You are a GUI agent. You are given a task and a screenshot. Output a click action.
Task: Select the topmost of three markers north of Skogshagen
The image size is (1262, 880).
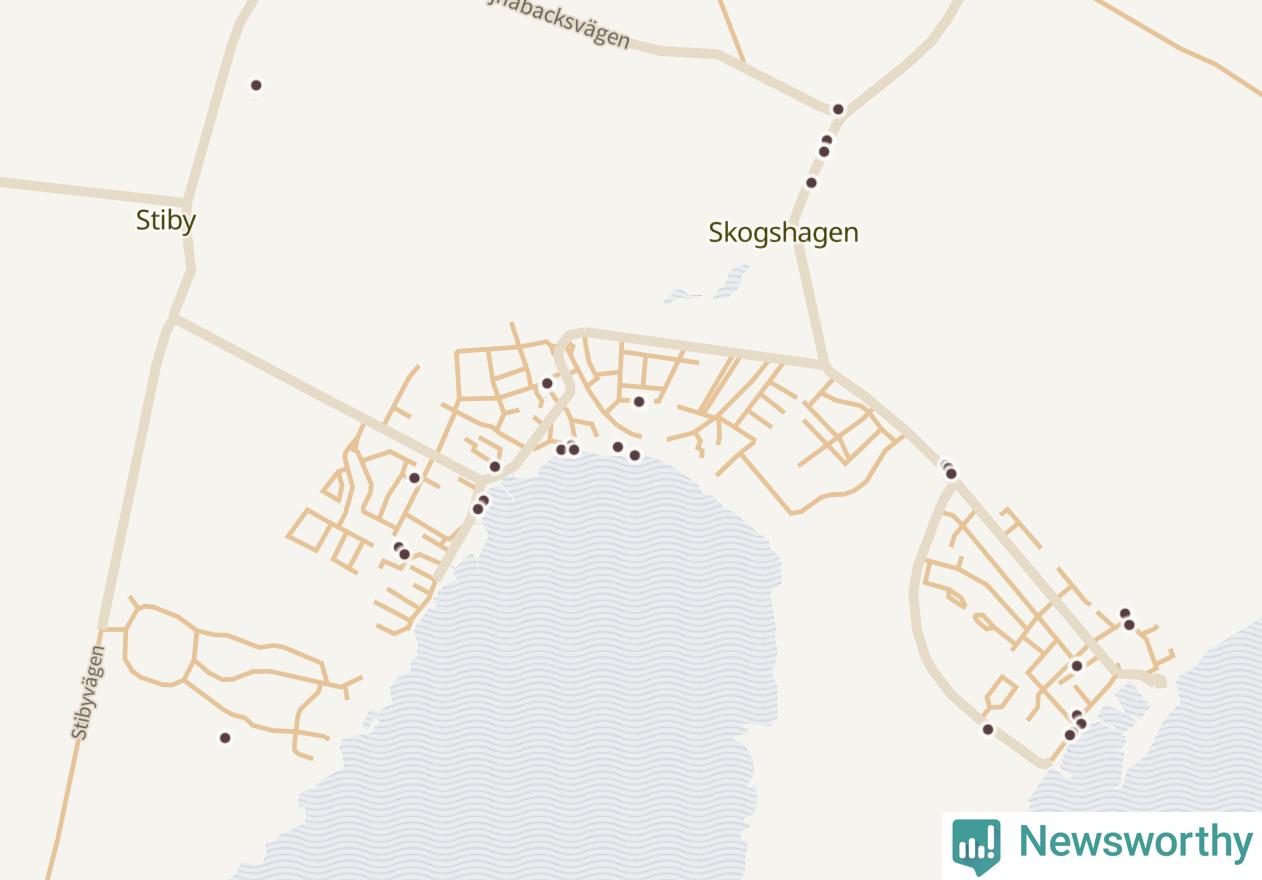(x=827, y=140)
